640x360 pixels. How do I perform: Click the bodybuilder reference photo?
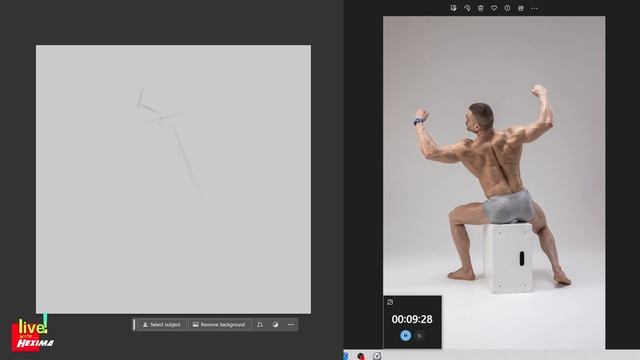pos(494,182)
